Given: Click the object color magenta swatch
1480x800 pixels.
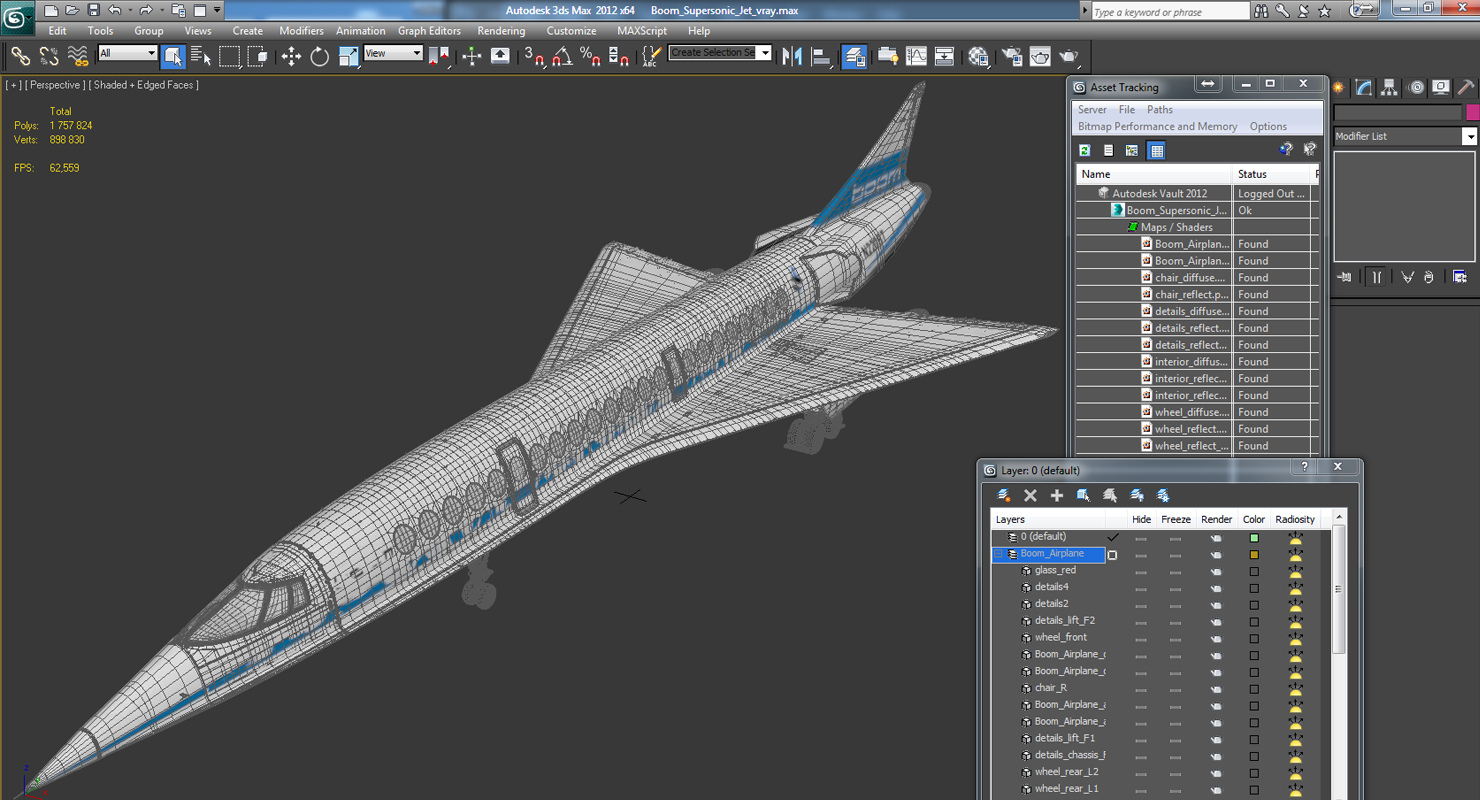Looking at the screenshot, I should tap(1472, 113).
